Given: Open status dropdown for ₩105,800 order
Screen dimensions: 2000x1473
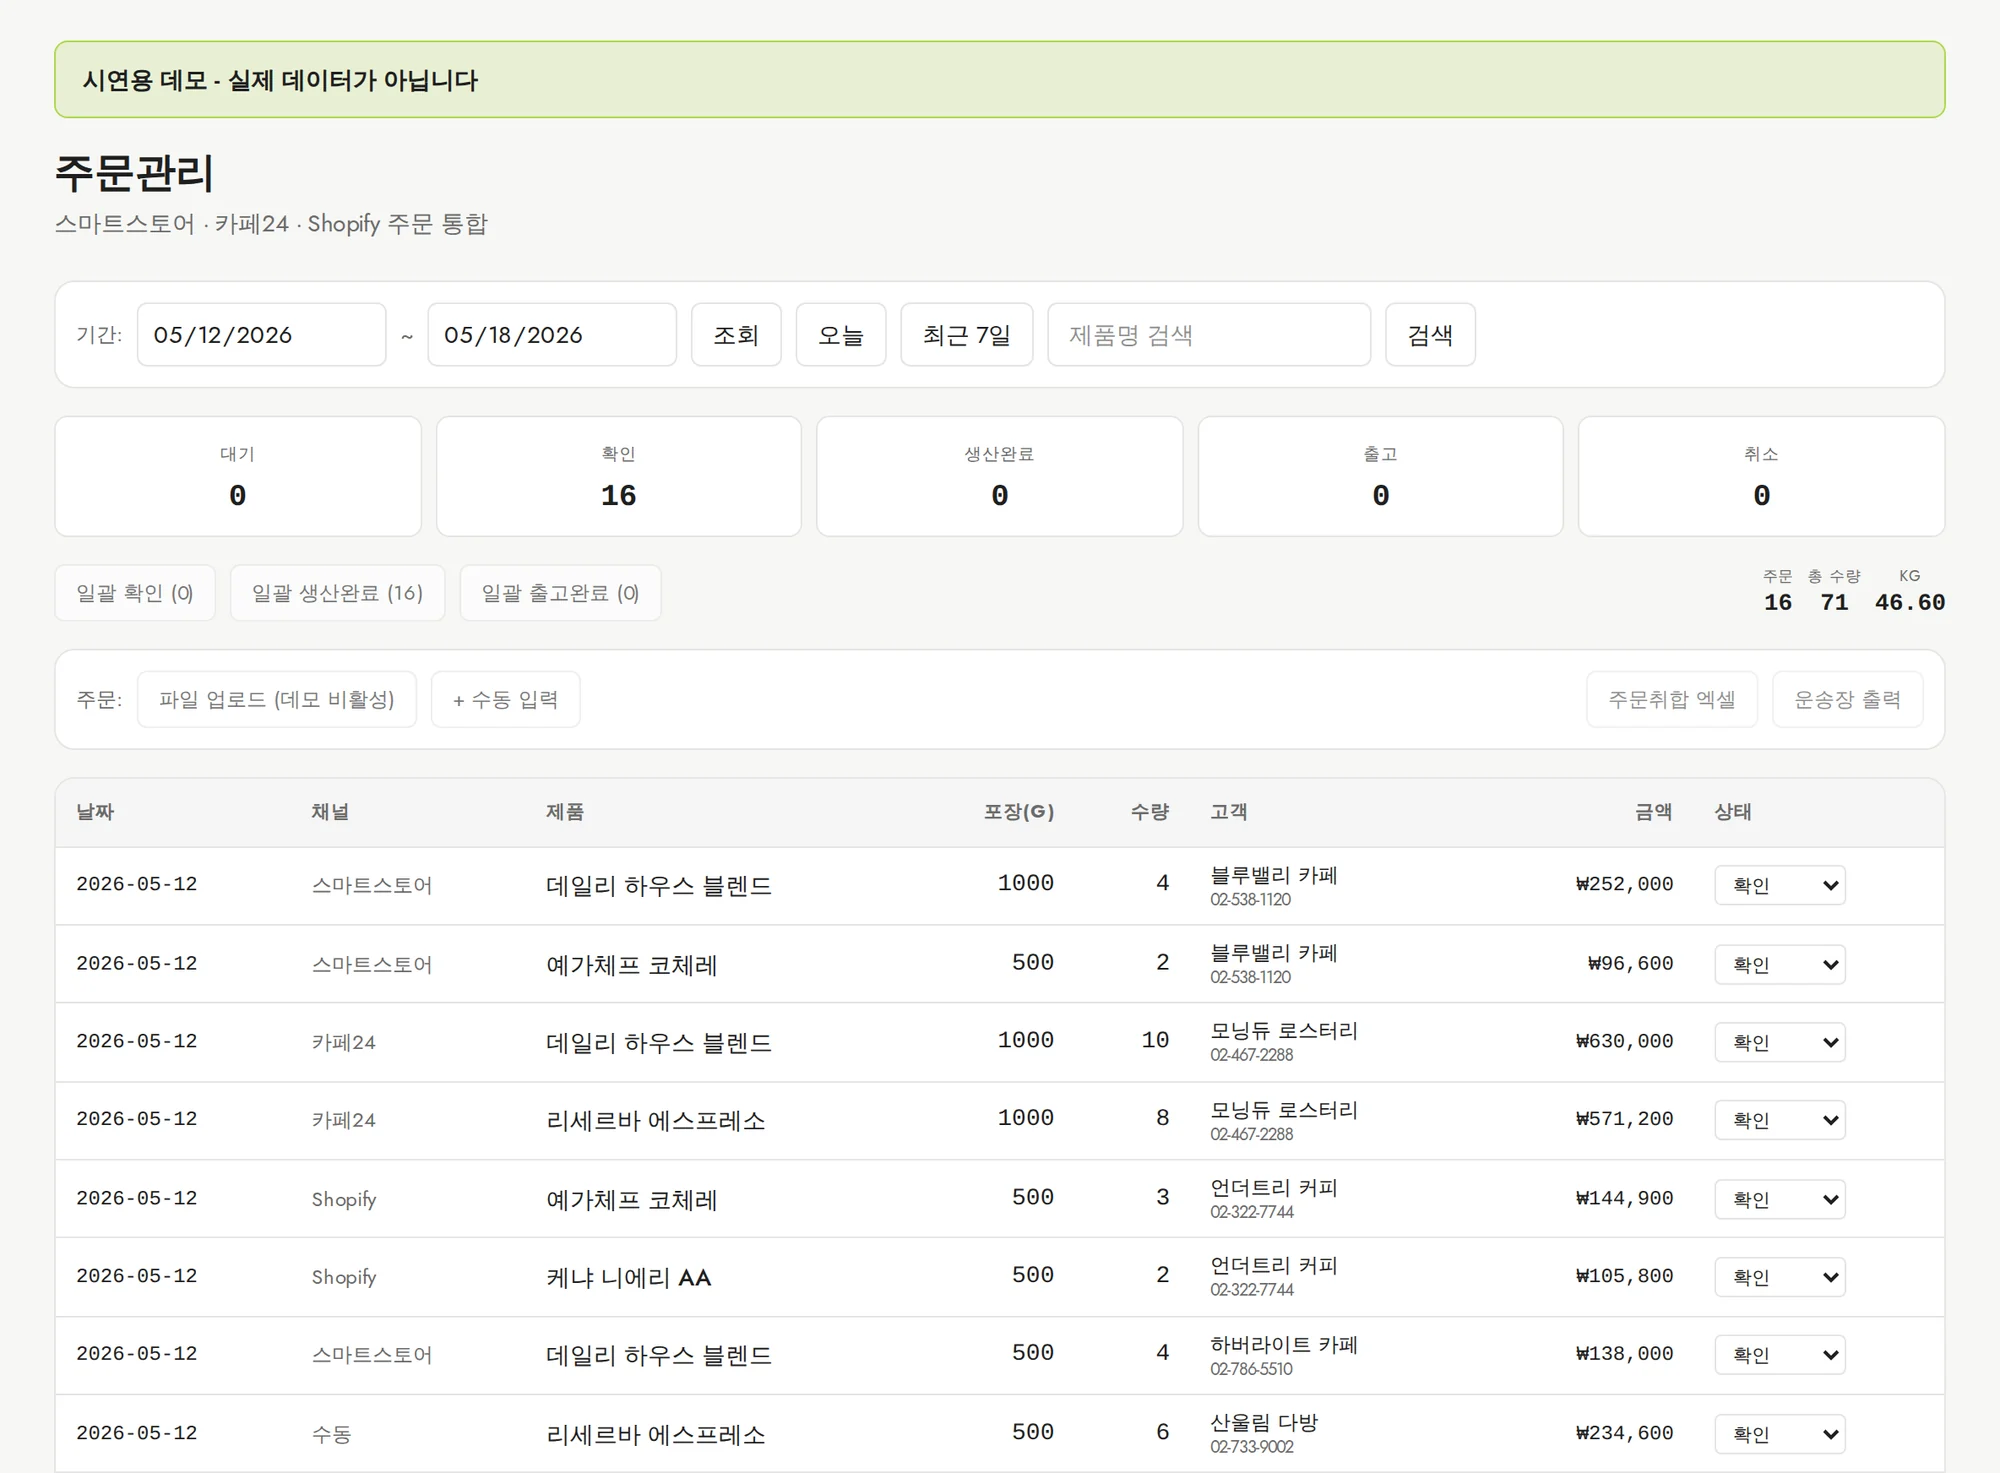Looking at the screenshot, I should point(1780,1277).
